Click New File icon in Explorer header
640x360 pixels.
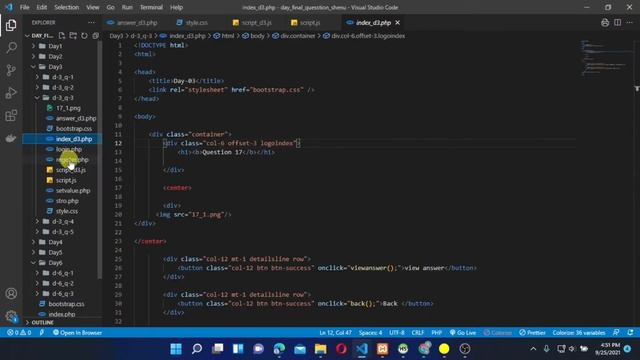(x=62, y=36)
